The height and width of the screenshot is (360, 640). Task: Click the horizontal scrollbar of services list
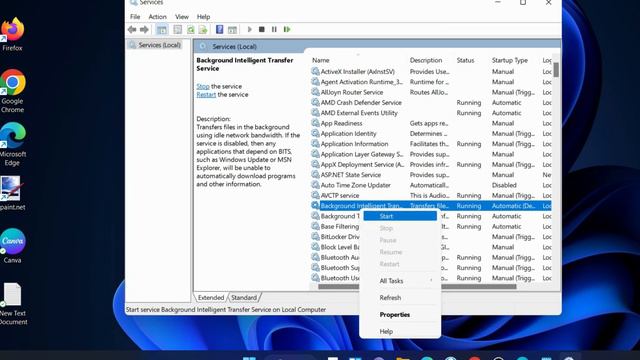click(x=417, y=287)
